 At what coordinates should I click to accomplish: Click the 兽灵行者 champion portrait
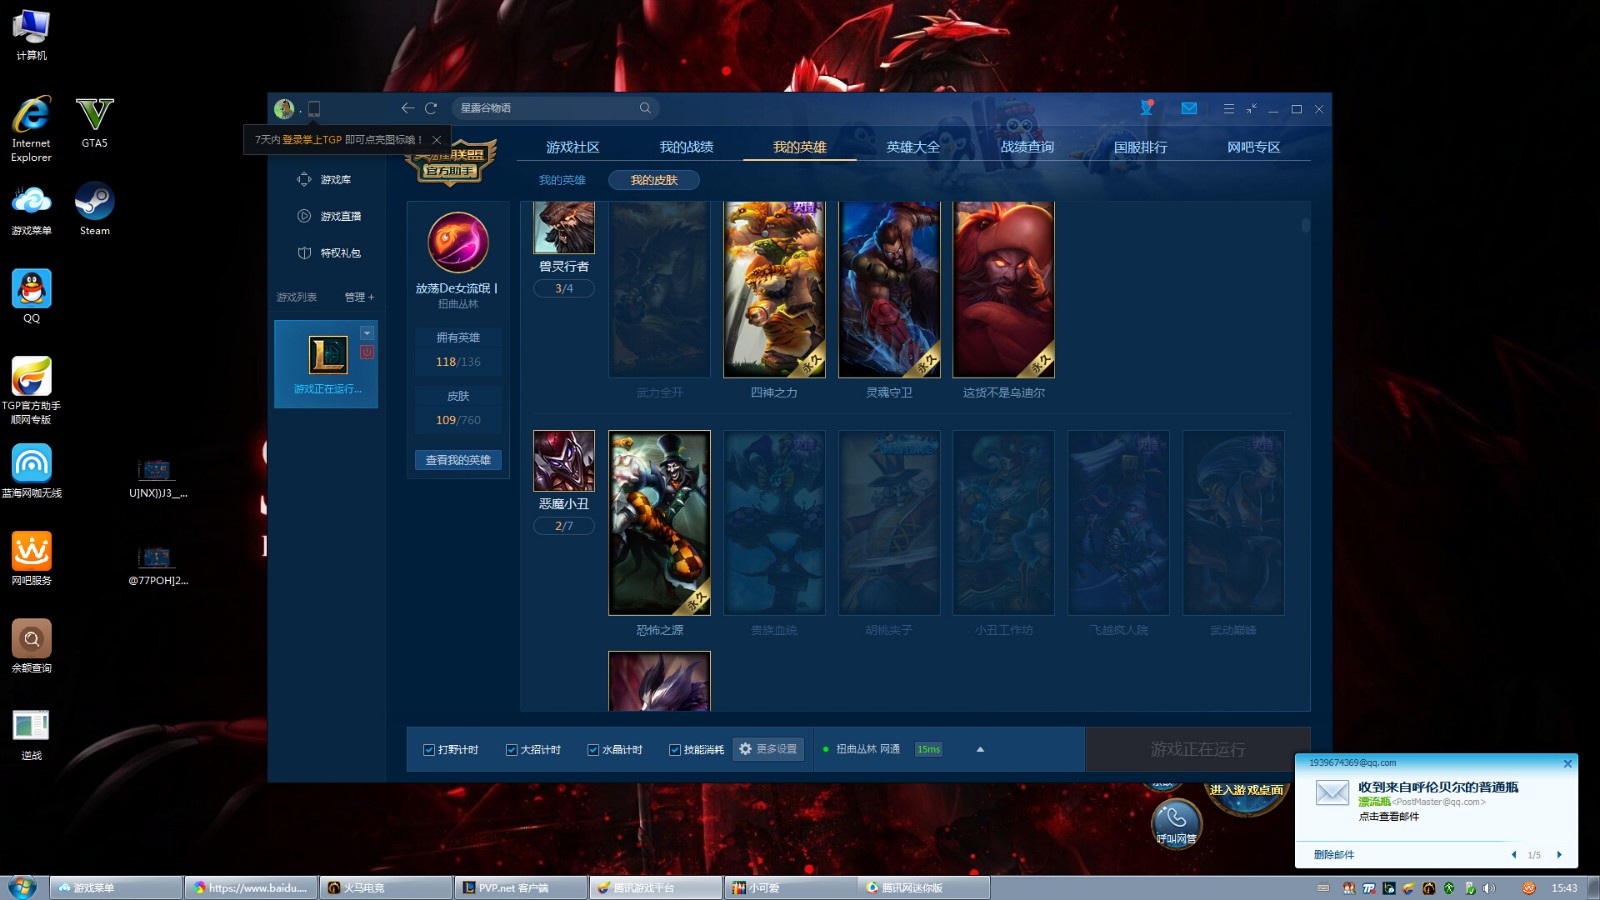point(564,228)
